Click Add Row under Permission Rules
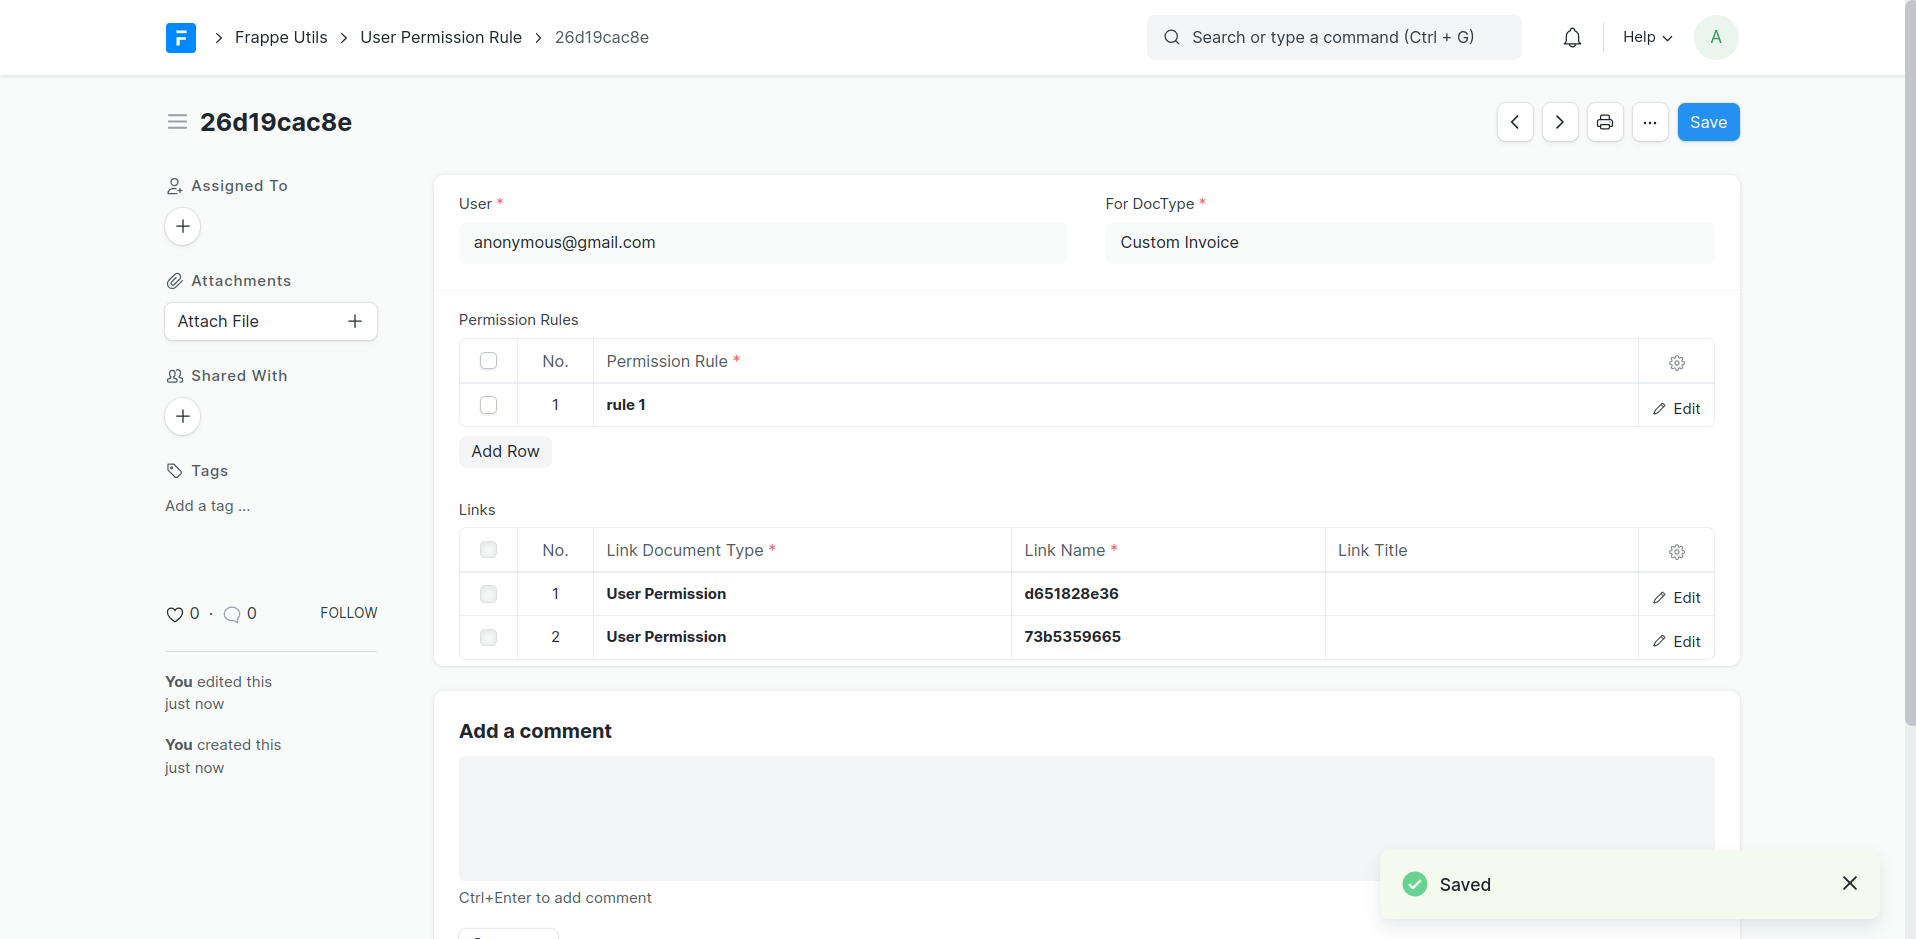Image resolution: width=1916 pixels, height=939 pixels. point(505,451)
